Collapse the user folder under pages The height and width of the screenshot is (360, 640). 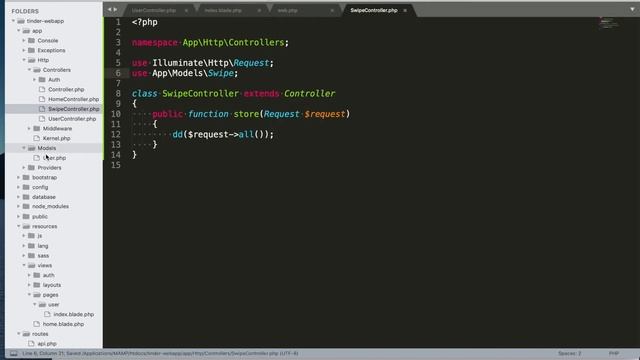click(35, 304)
